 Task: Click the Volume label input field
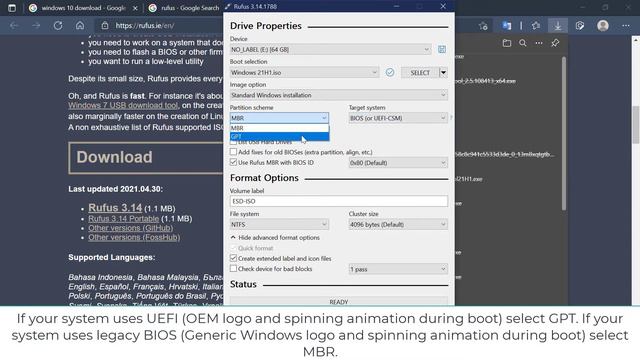pos(339,201)
